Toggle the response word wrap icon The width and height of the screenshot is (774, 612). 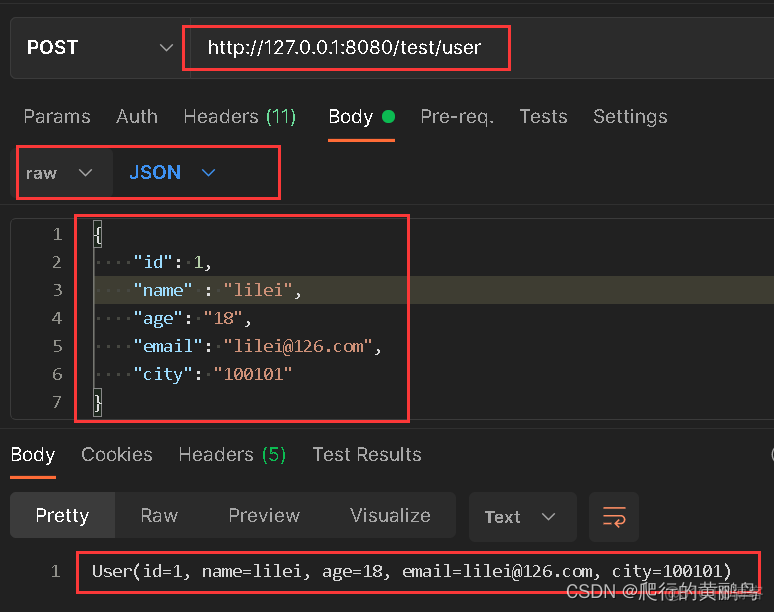pyautogui.click(x=613, y=517)
